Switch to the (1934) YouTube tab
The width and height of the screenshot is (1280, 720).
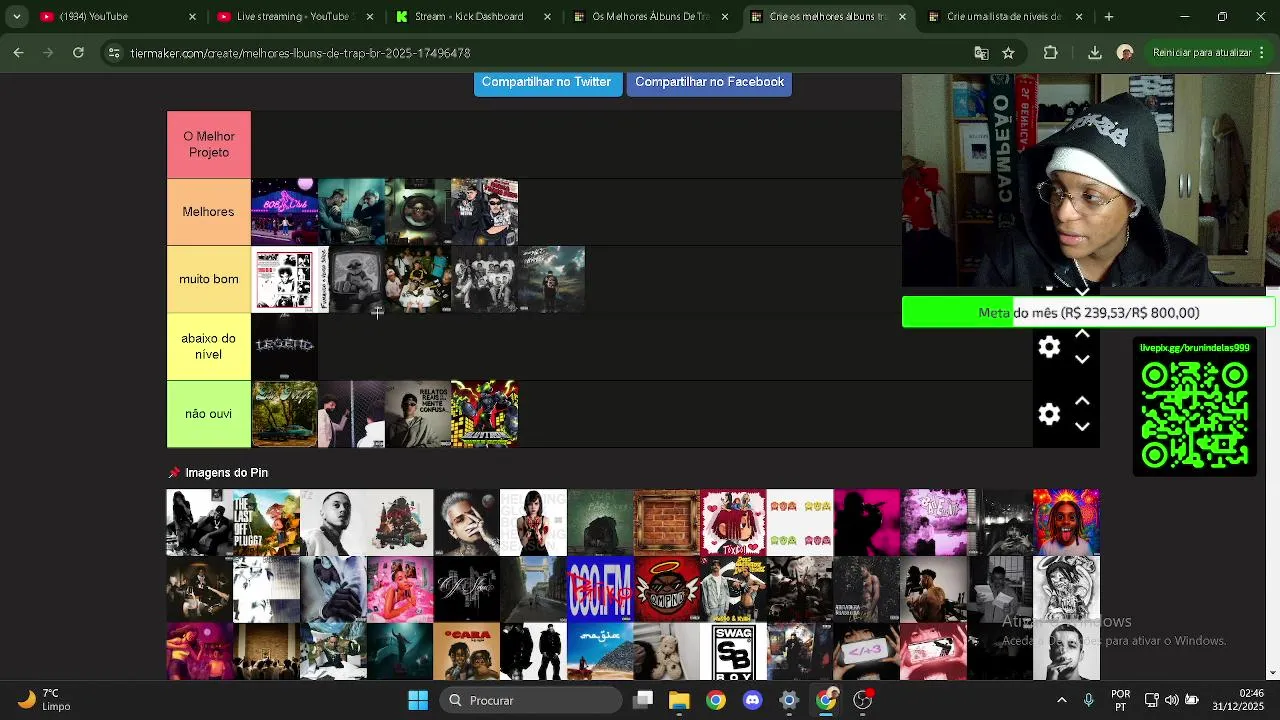tap(116, 17)
